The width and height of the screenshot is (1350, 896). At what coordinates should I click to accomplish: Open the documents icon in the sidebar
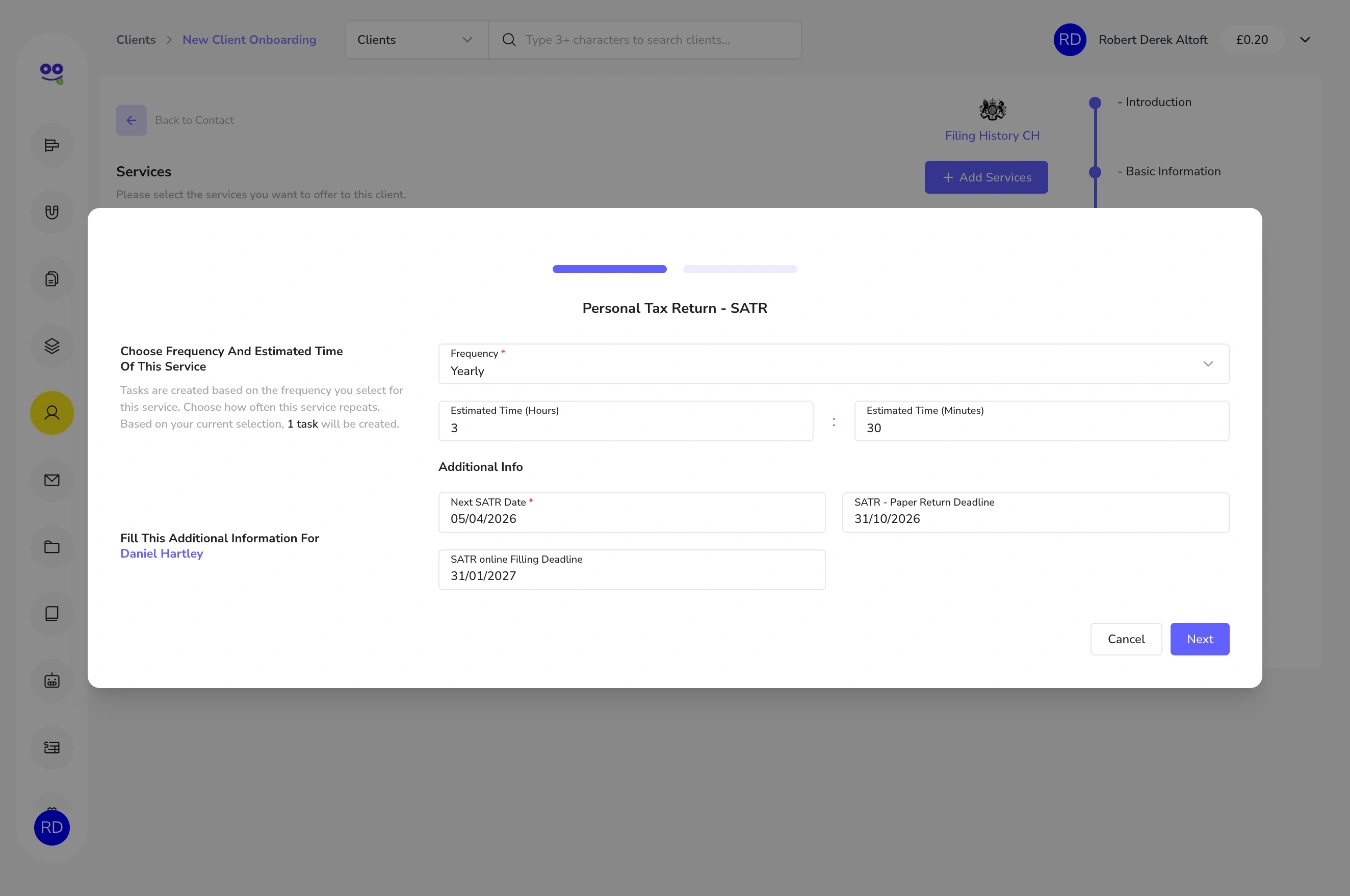[52, 279]
